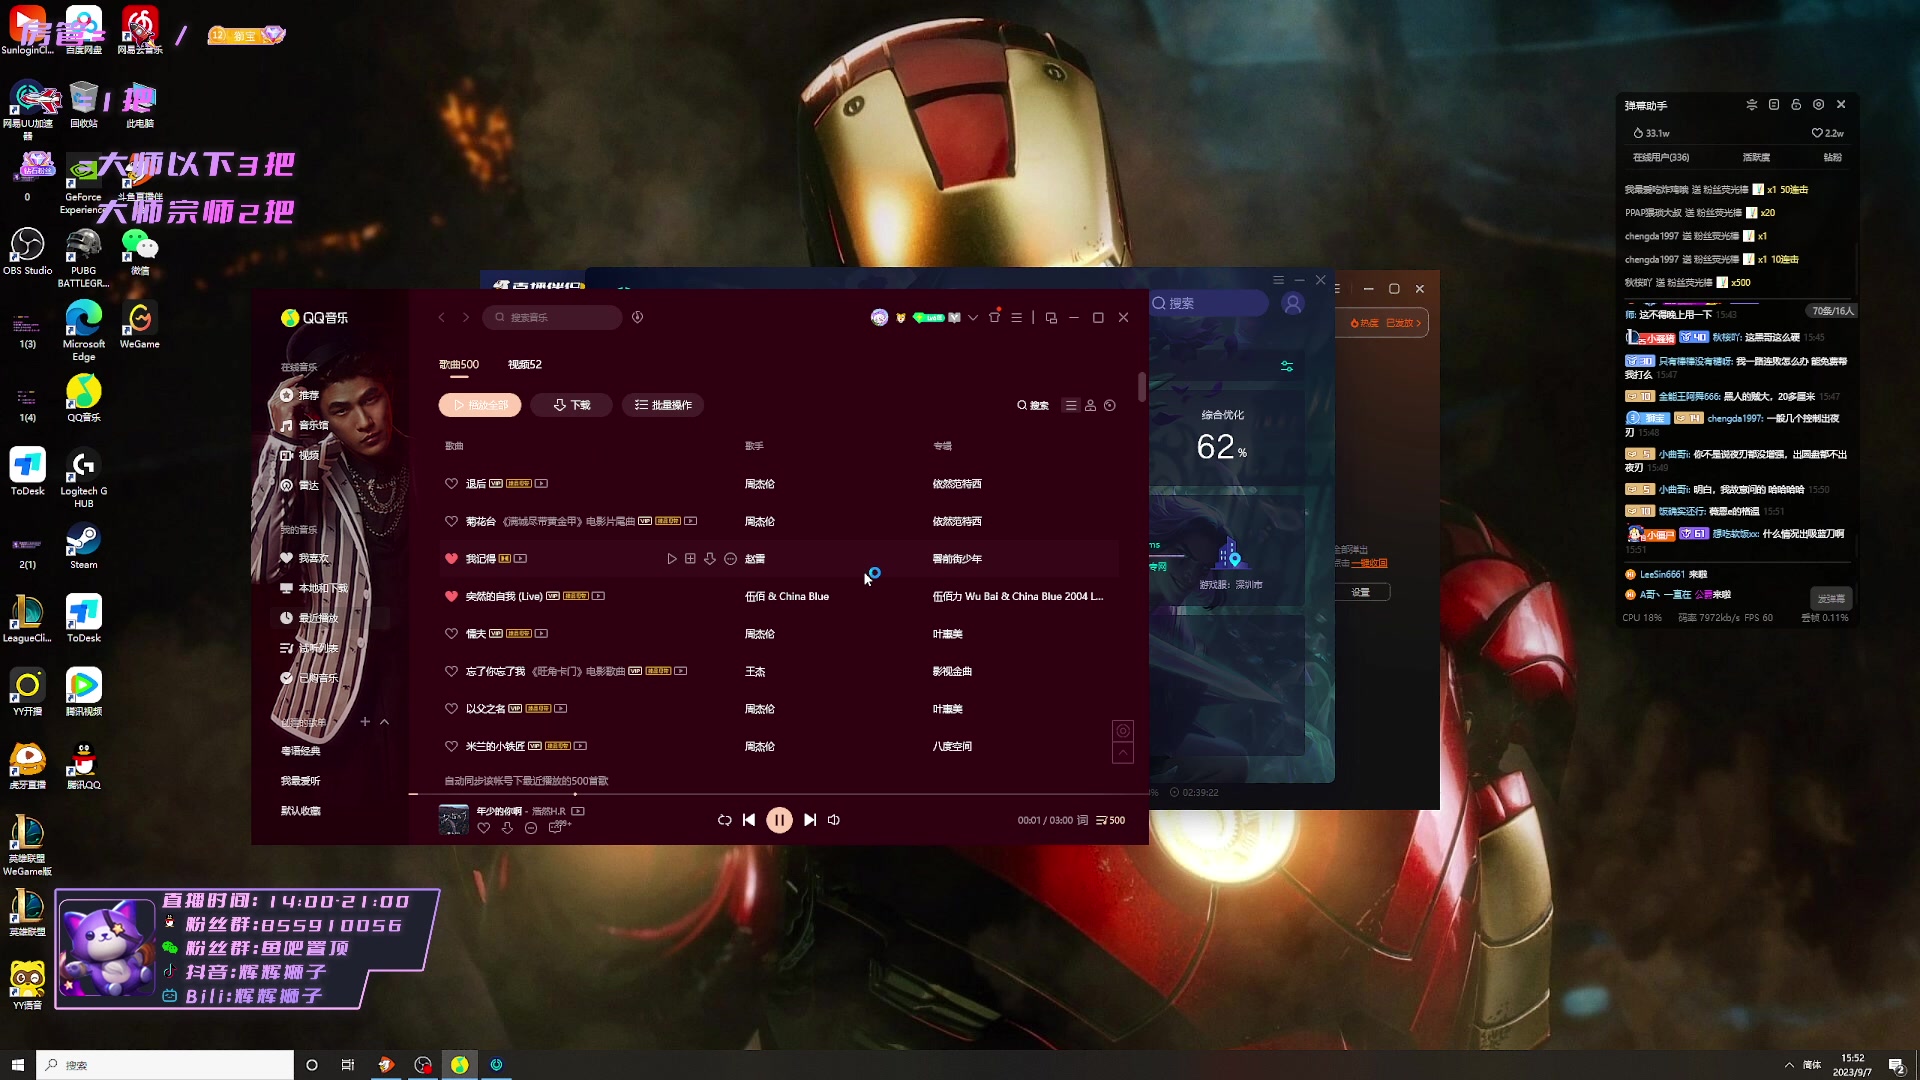
Task: Open the skin (shirt) icon in QQ音乐
Action: pyautogui.click(x=994, y=317)
